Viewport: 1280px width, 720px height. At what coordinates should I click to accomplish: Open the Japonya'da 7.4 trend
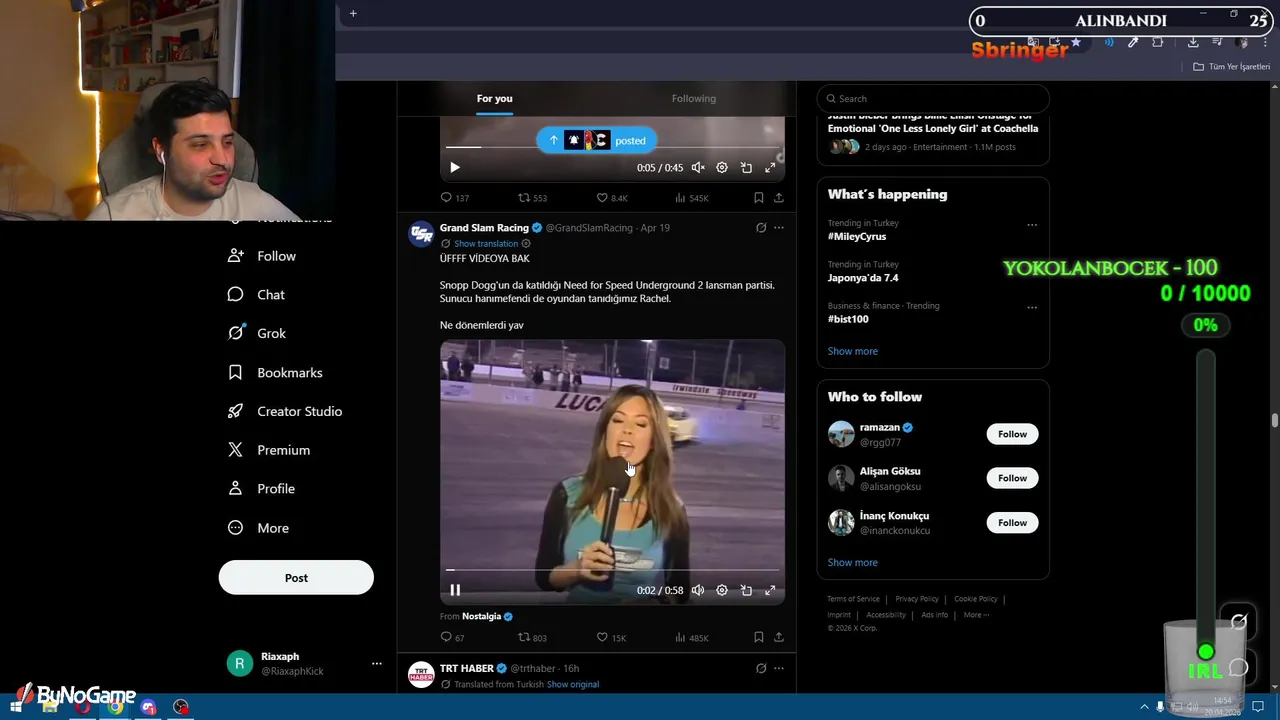point(863,278)
